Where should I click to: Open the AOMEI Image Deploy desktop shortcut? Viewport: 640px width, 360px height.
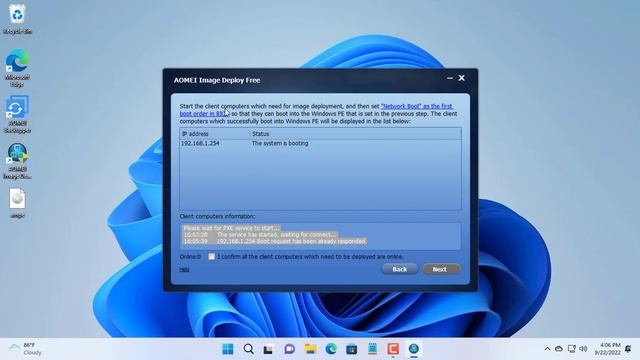(x=17, y=161)
